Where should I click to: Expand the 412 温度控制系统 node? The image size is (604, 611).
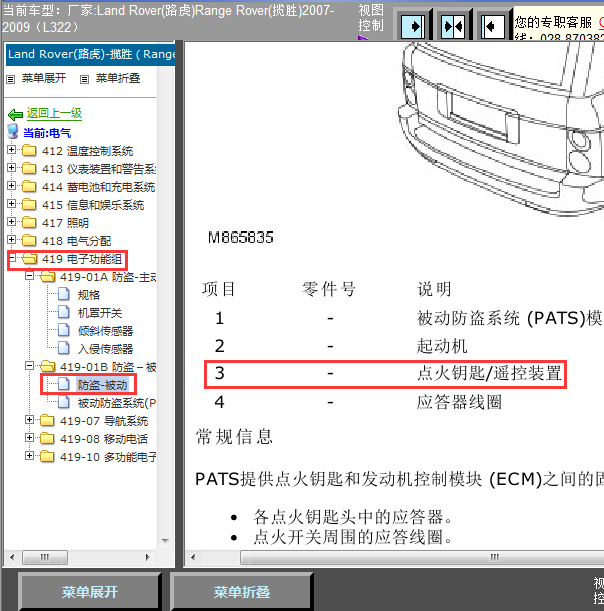click(11, 149)
